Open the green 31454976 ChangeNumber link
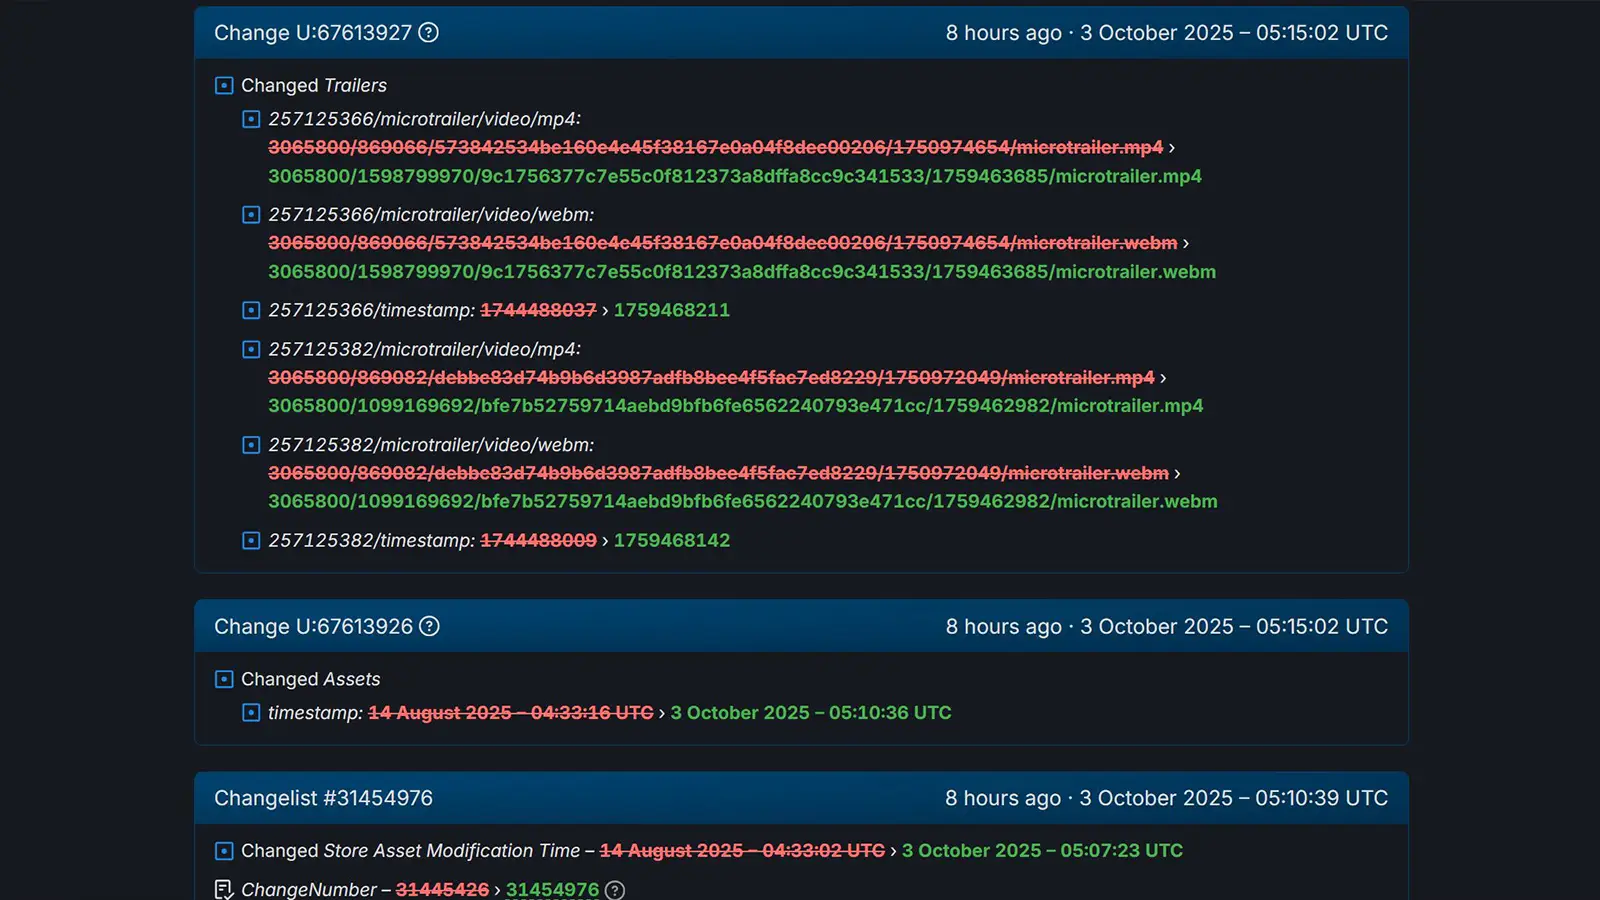This screenshot has height=900, width=1600. 552,890
